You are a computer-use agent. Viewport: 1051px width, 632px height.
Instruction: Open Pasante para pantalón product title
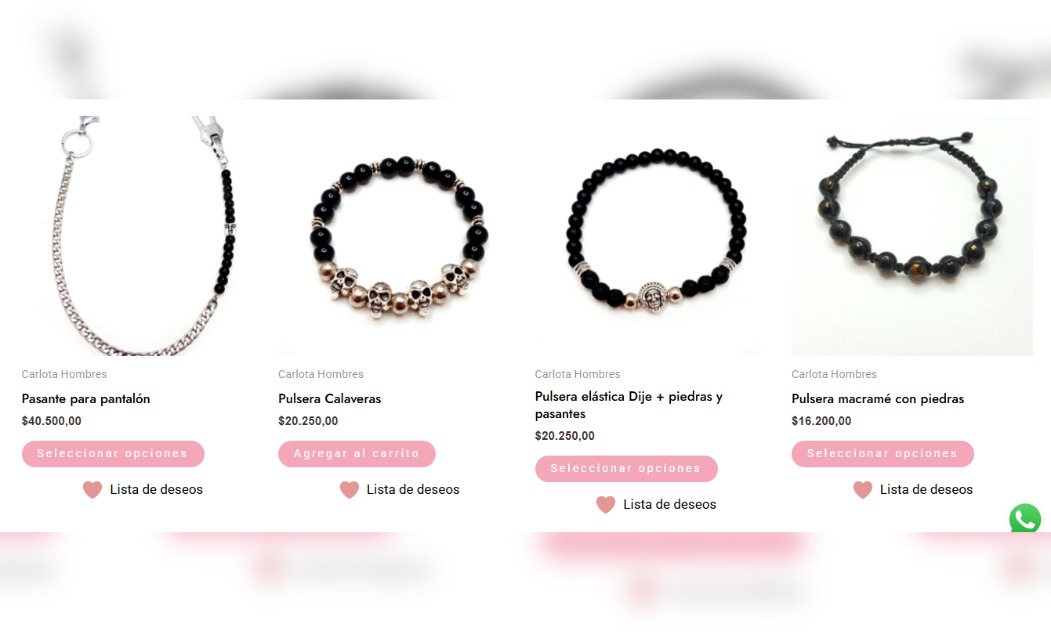(x=86, y=399)
